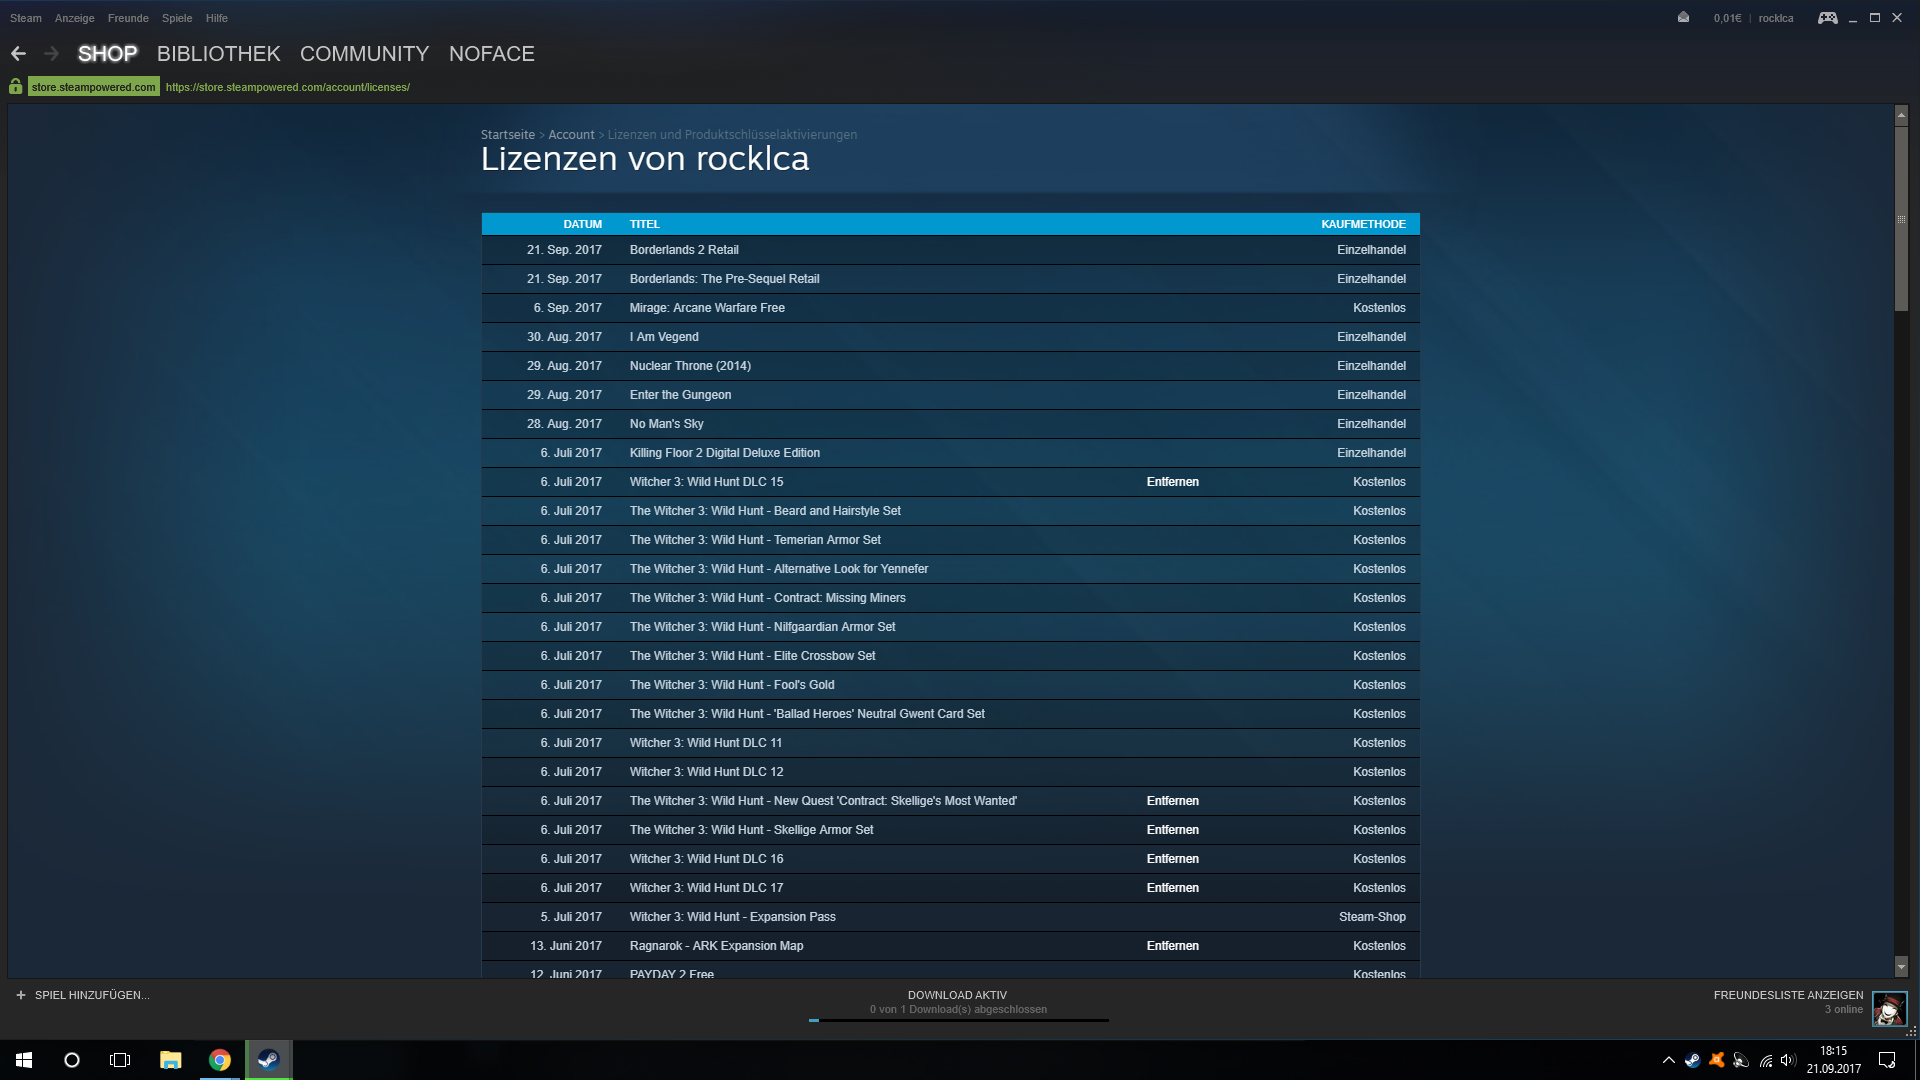Launch Big Picture mode controller icon
The width and height of the screenshot is (1920, 1080).
point(1827,18)
